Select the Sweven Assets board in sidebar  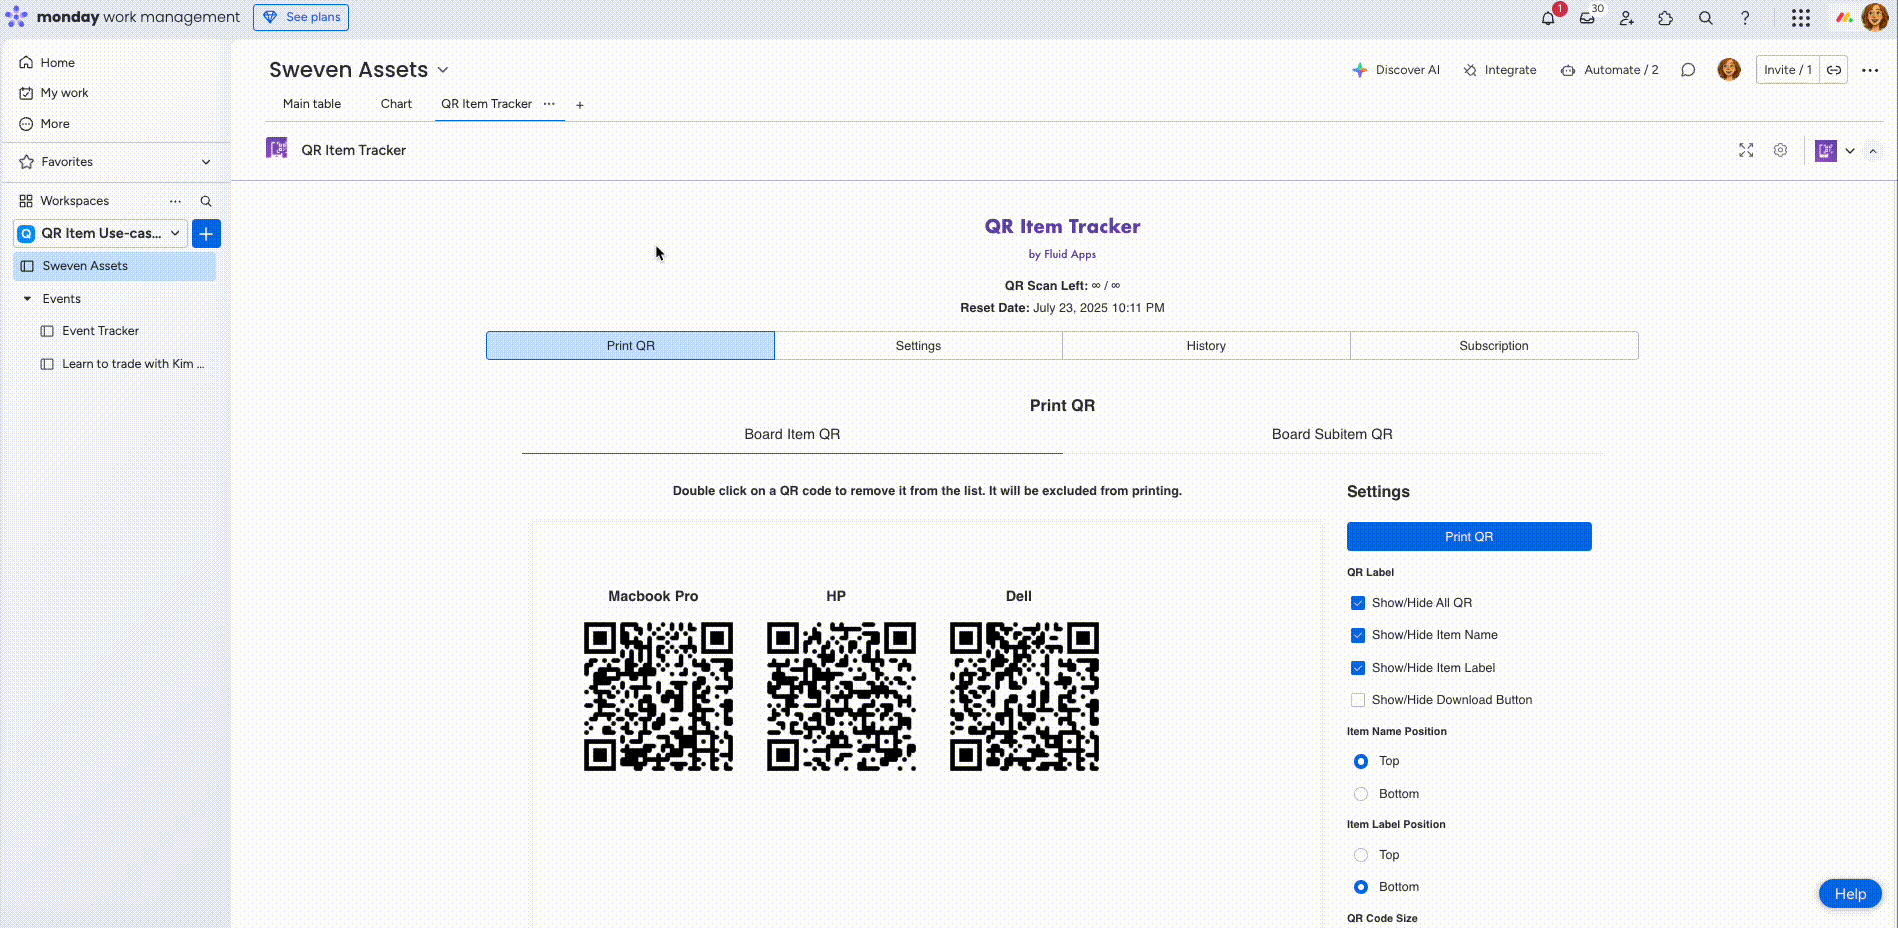tap(115, 266)
